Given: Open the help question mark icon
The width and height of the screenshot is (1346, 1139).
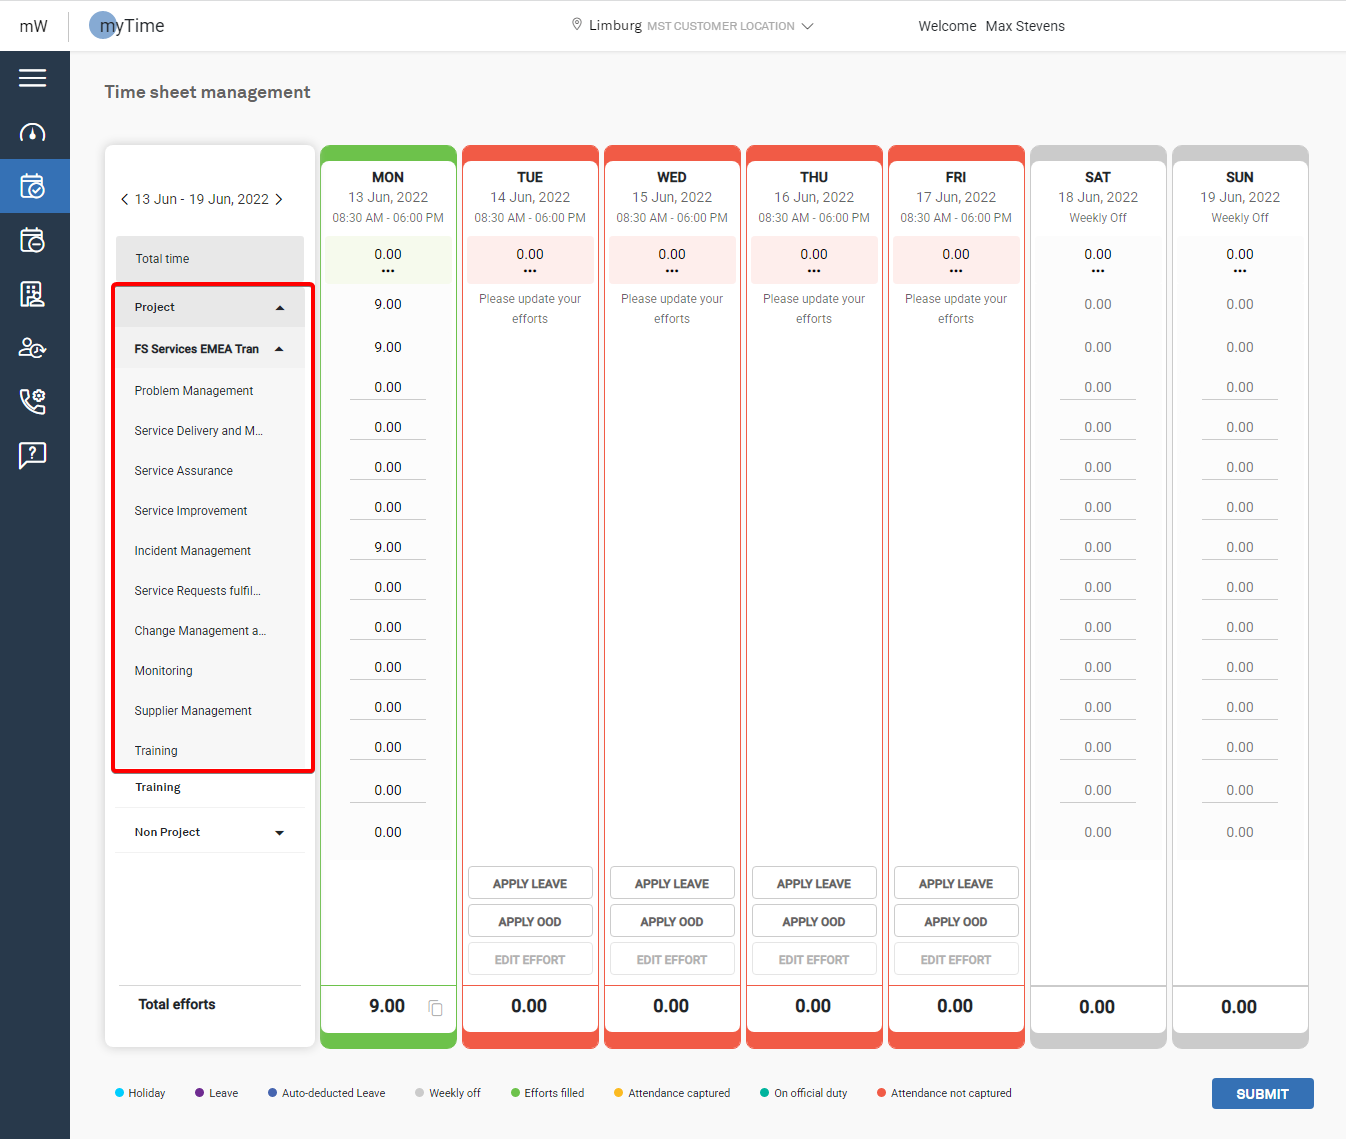Looking at the screenshot, I should (x=33, y=455).
